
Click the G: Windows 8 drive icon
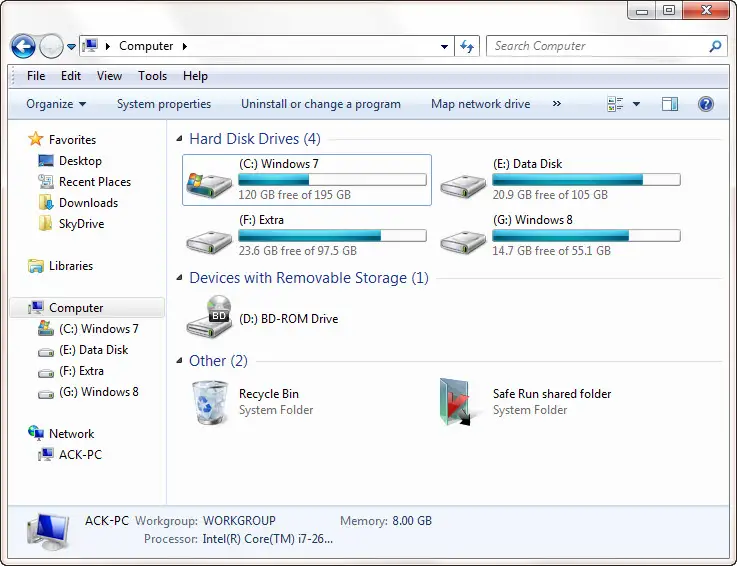point(463,242)
